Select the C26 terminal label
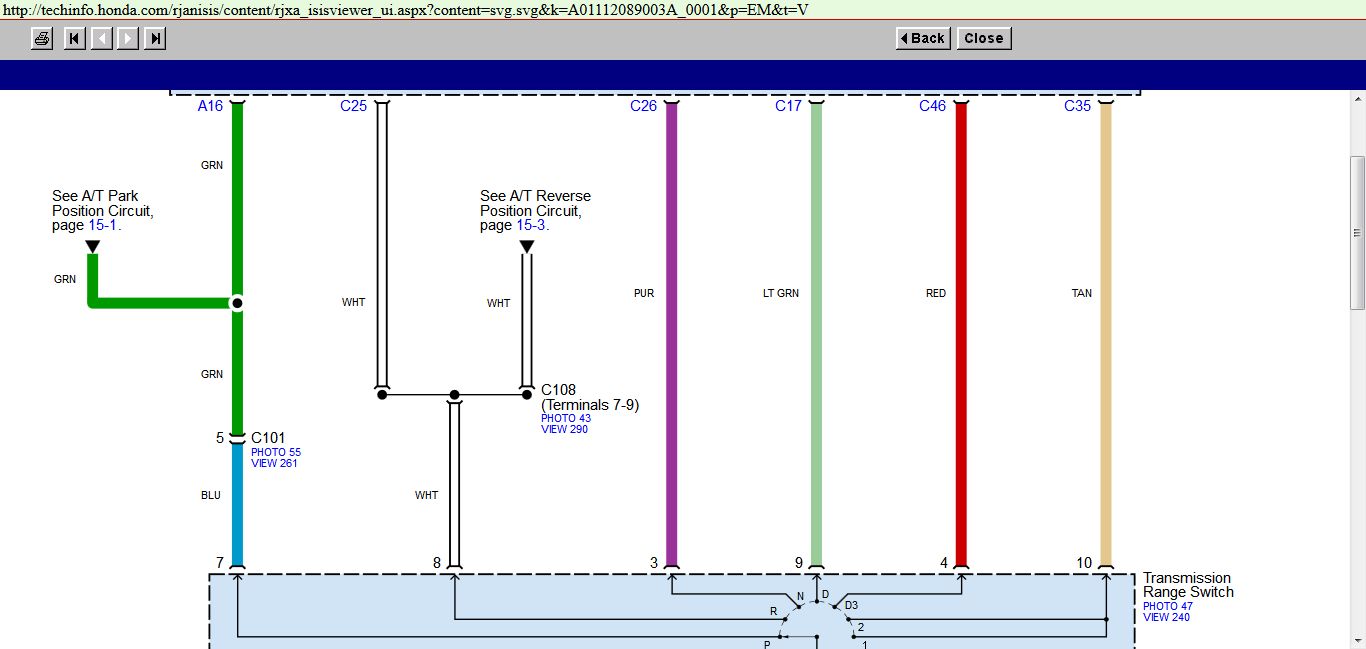1366x649 pixels. (x=643, y=106)
